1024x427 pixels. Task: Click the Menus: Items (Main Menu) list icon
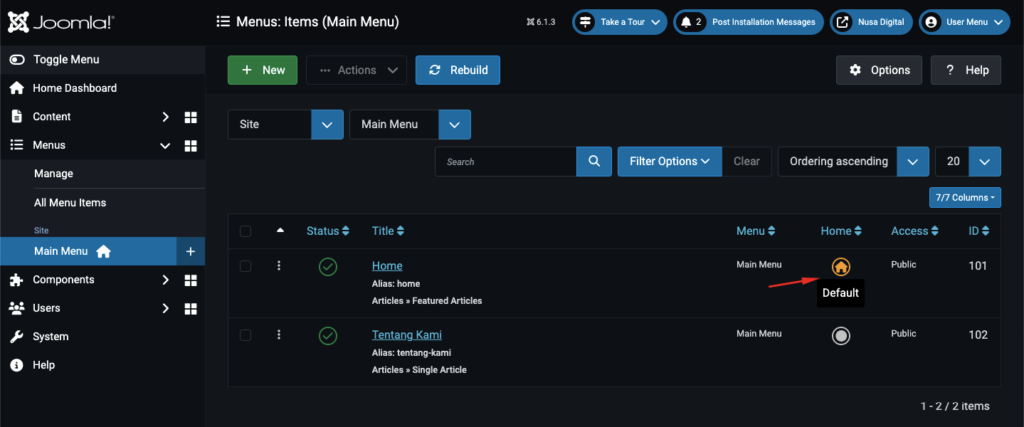point(223,22)
